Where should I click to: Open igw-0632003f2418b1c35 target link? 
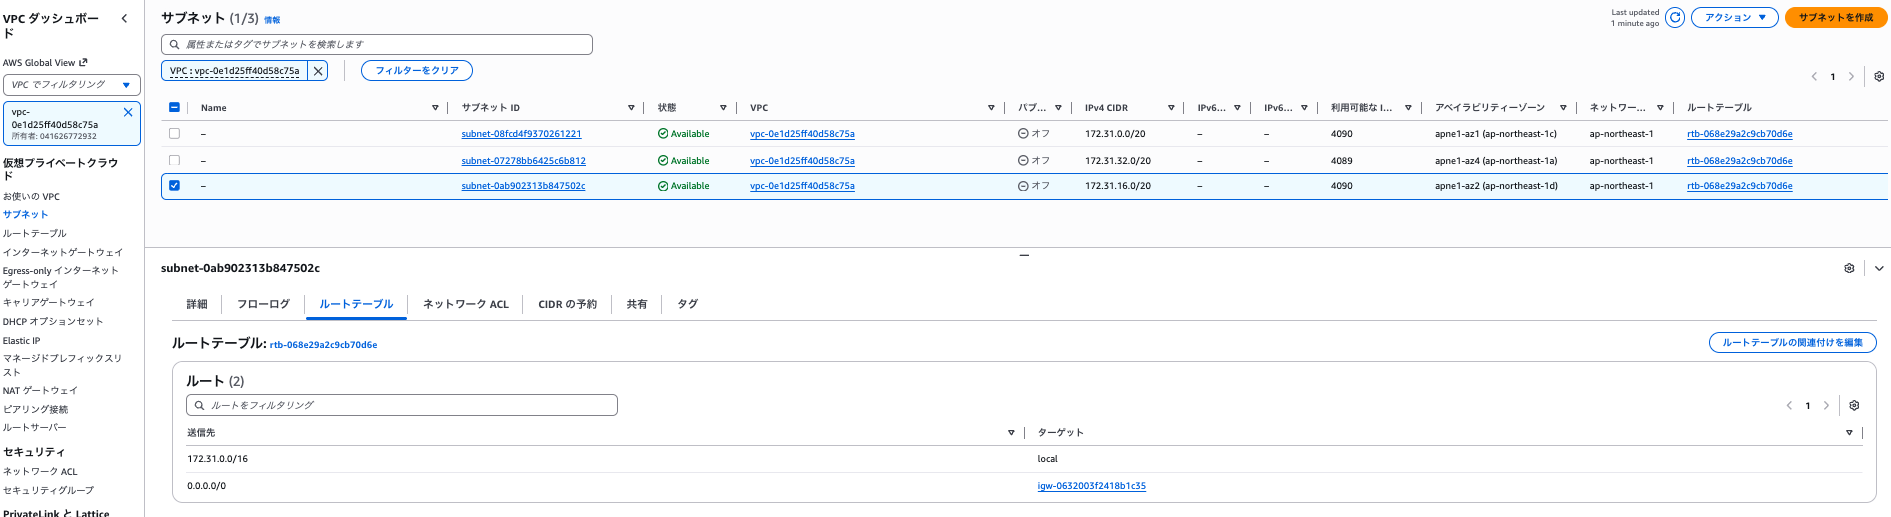[x=1091, y=486]
